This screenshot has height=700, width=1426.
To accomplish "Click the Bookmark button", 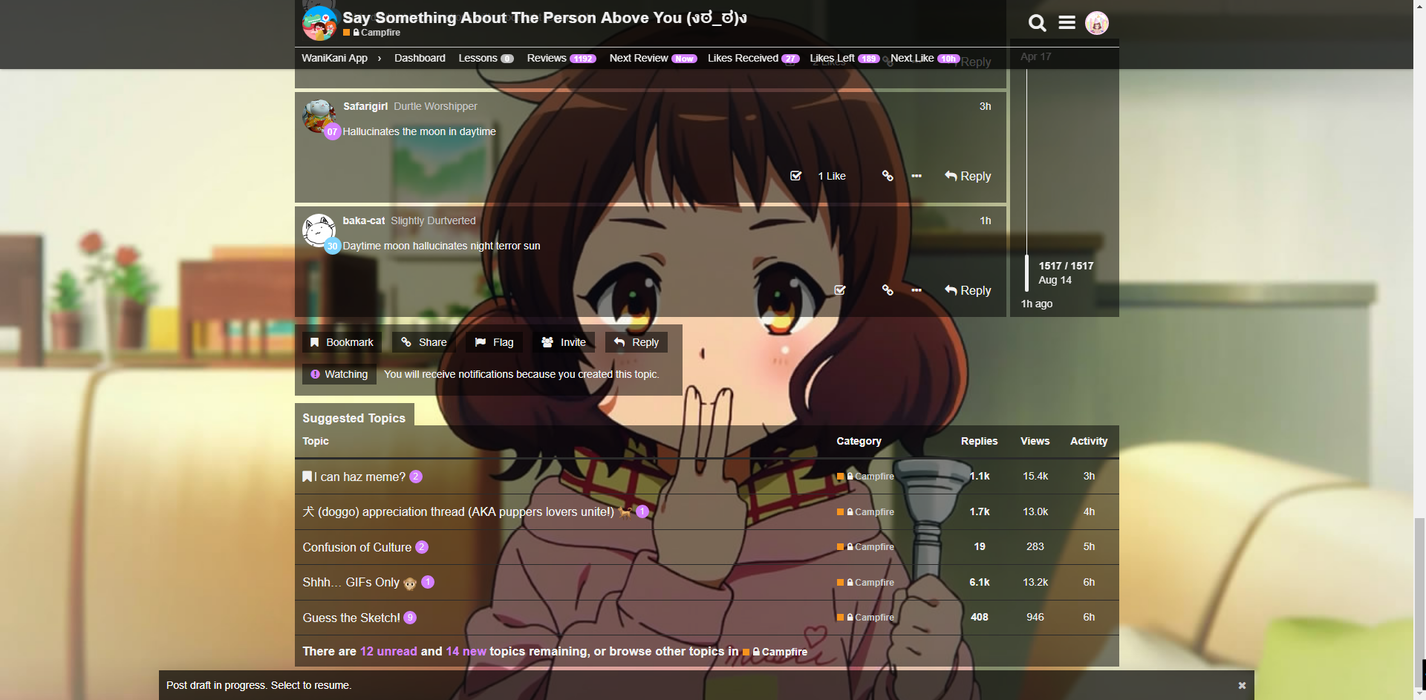I will click(x=342, y=342).
